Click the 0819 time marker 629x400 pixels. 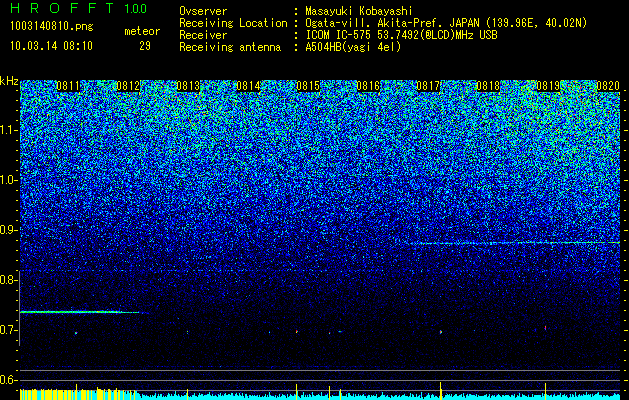coord(548,86)
